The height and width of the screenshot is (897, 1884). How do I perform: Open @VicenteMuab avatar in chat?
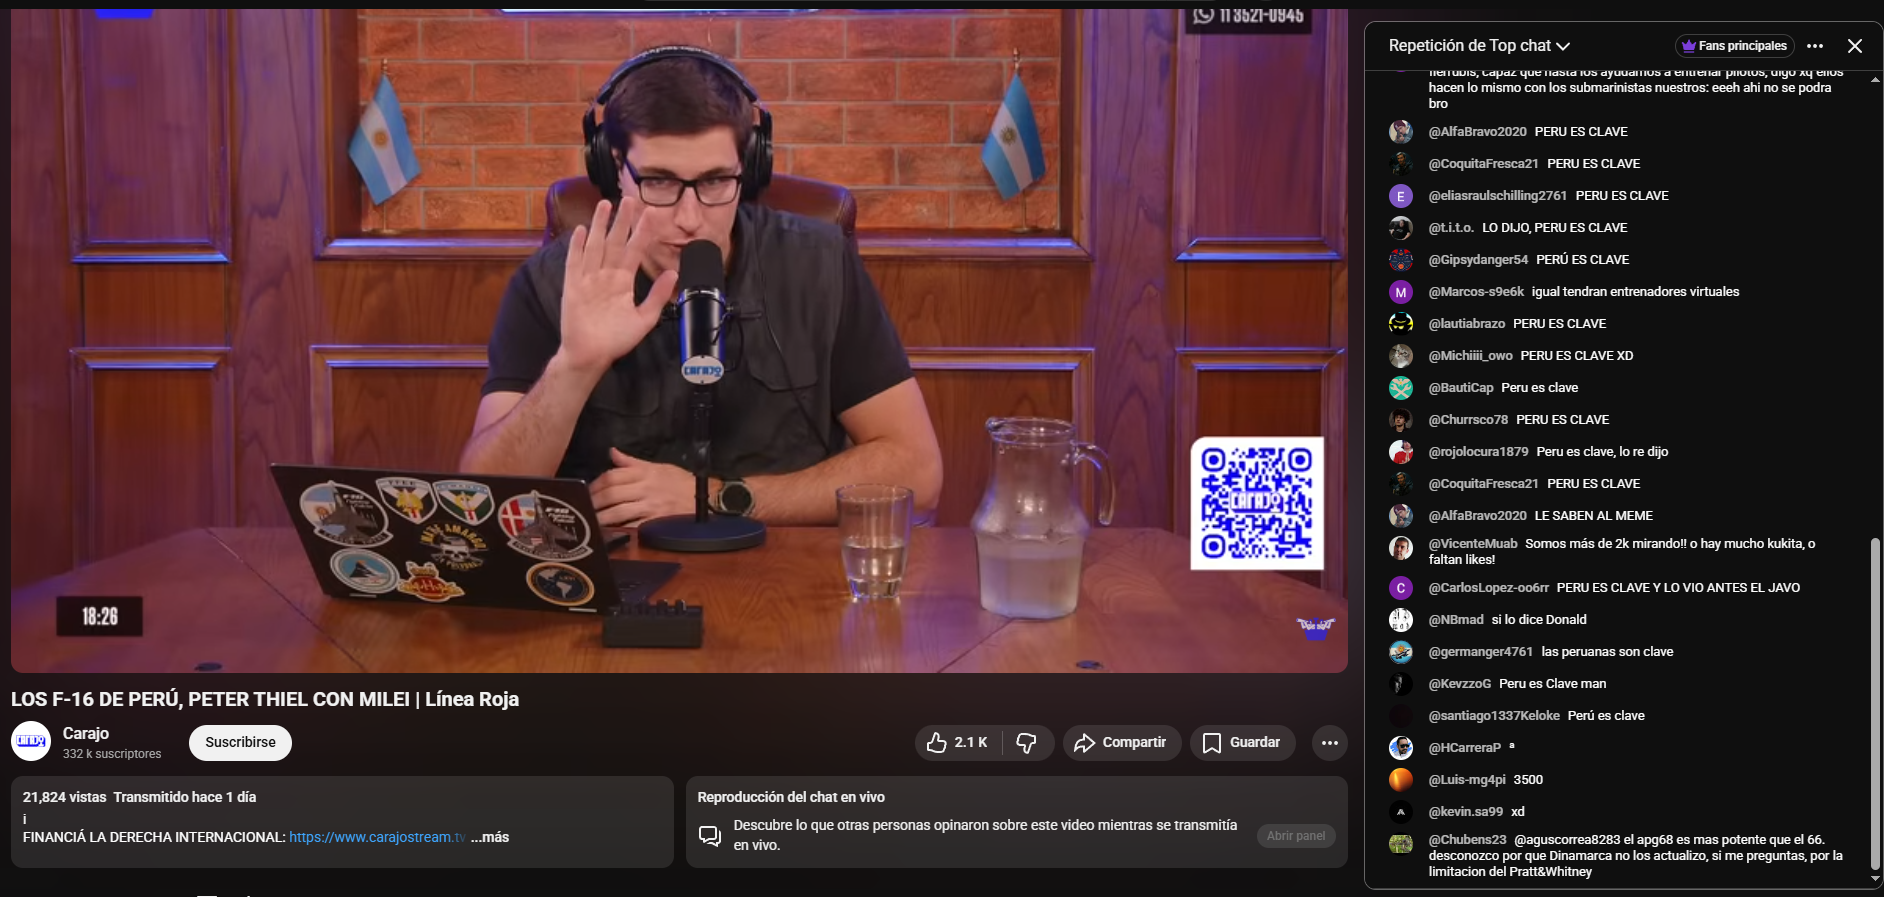[x=1401, y=548]
